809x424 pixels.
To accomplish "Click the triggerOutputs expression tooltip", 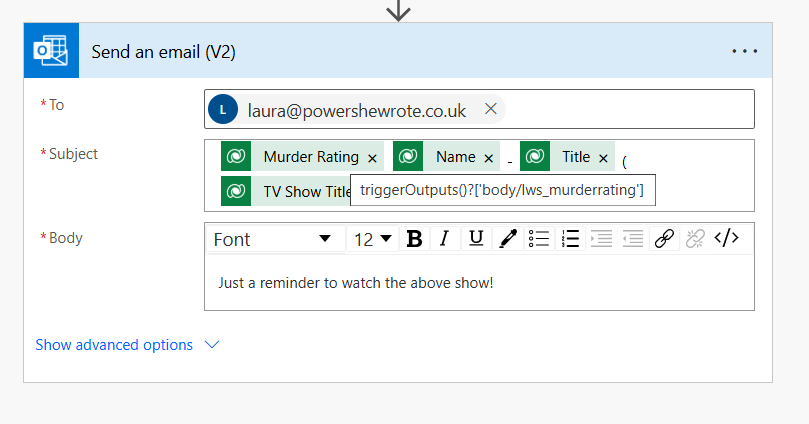I will coord(503,190).
